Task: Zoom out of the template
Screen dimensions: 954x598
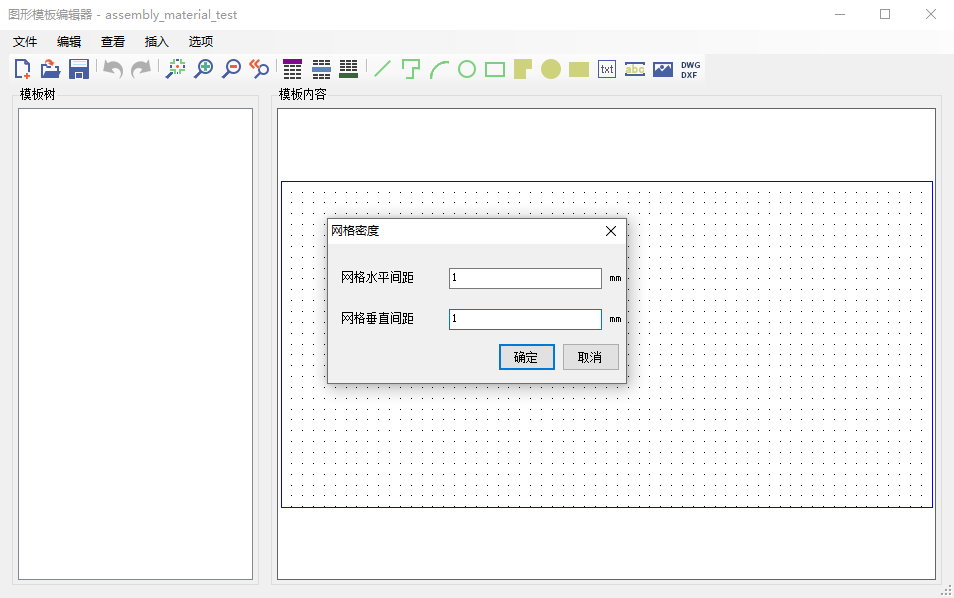Action: 232,69
